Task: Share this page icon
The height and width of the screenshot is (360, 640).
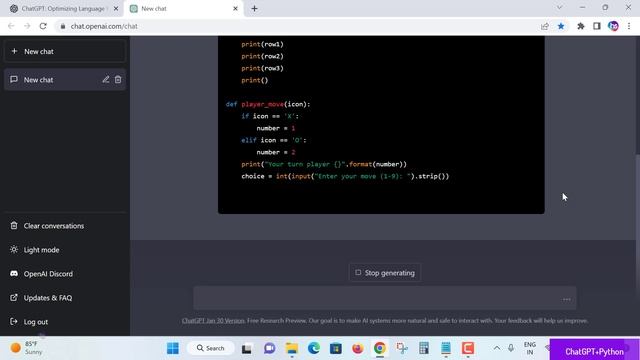Action: (x=544, y=26)
